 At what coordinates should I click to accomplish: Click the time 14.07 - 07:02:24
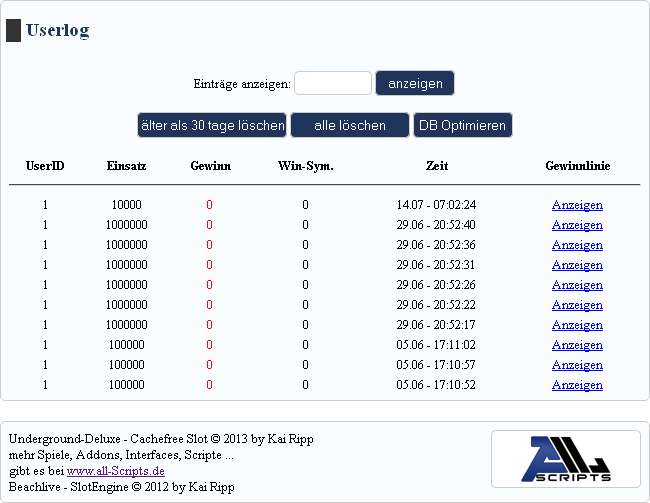pyautogui.click(x=436, y=205)
